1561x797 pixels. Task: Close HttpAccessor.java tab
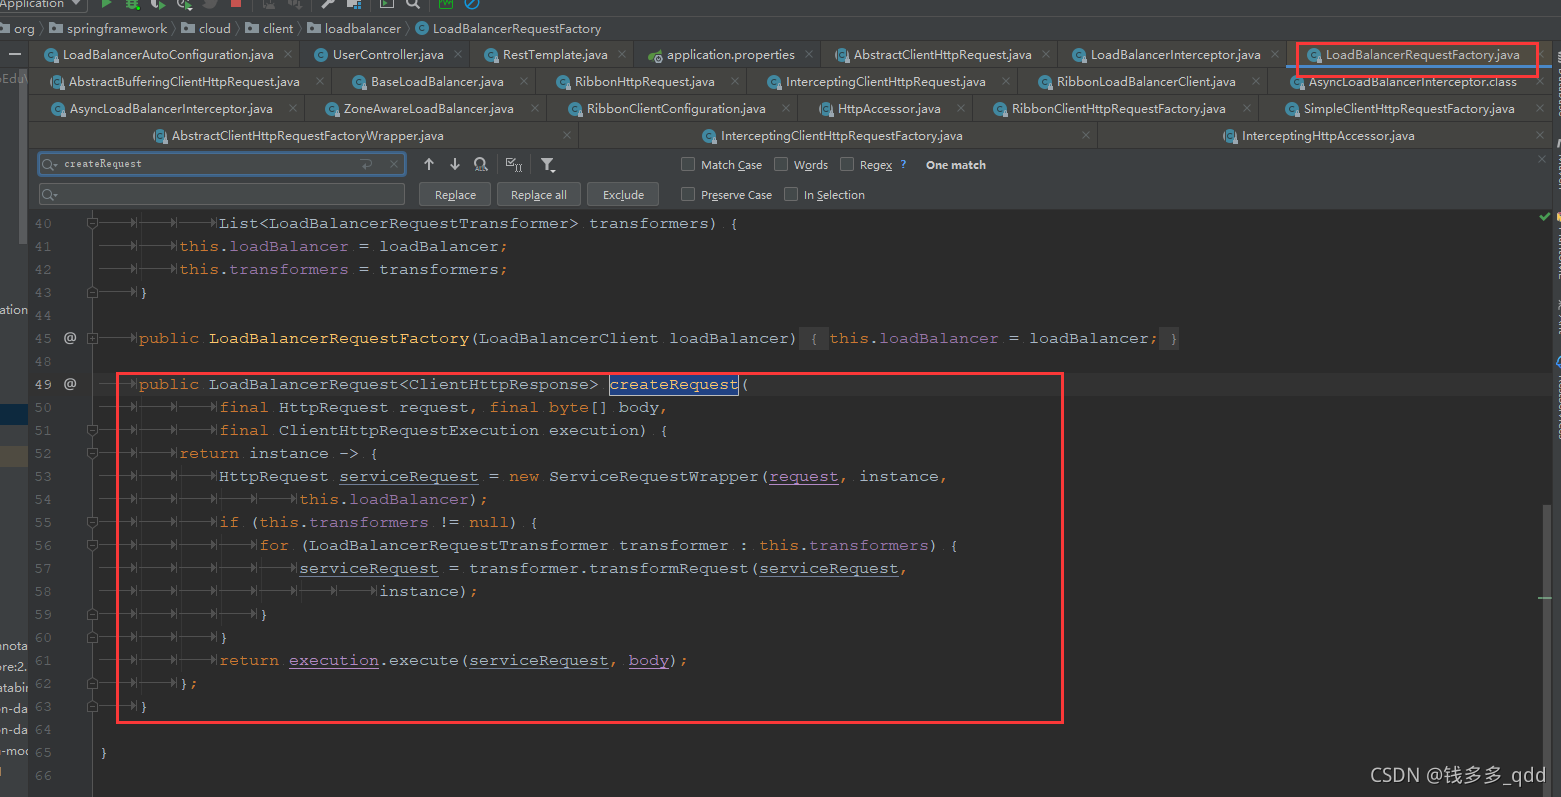click(x=961, y=109)
